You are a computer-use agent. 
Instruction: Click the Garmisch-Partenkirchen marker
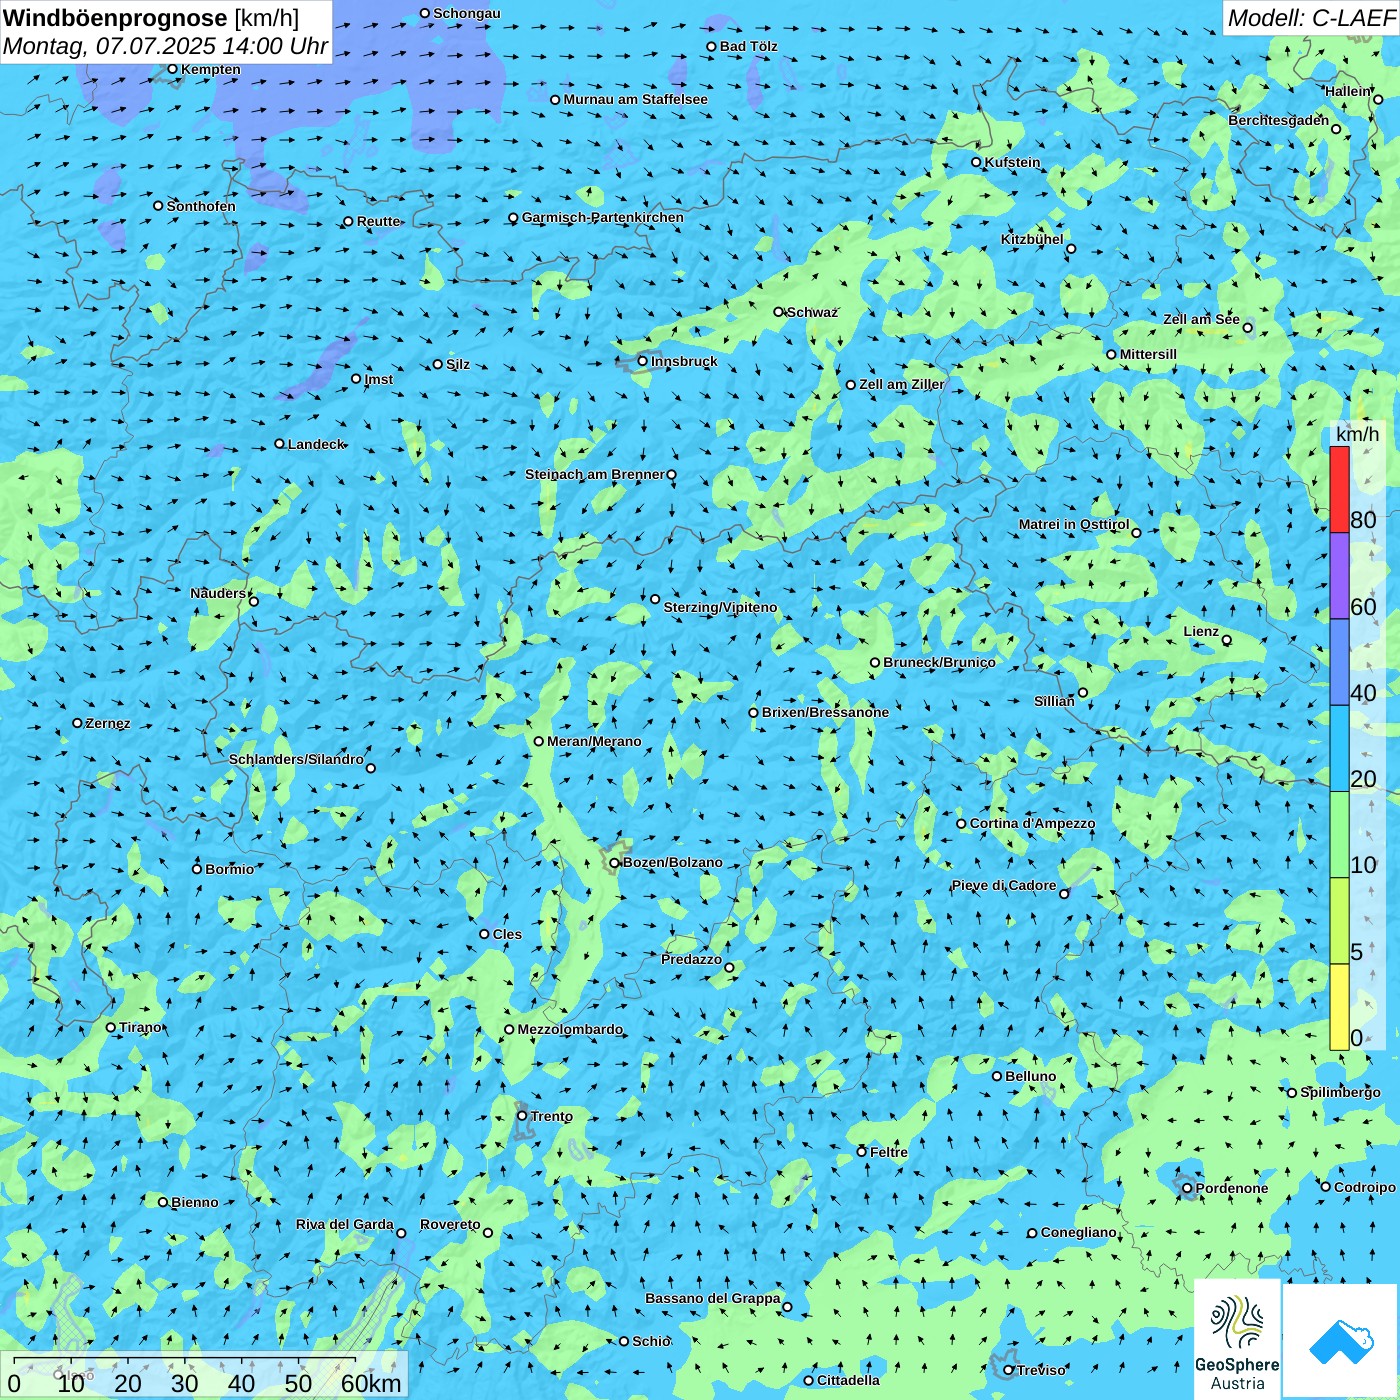tap(514, 218)
